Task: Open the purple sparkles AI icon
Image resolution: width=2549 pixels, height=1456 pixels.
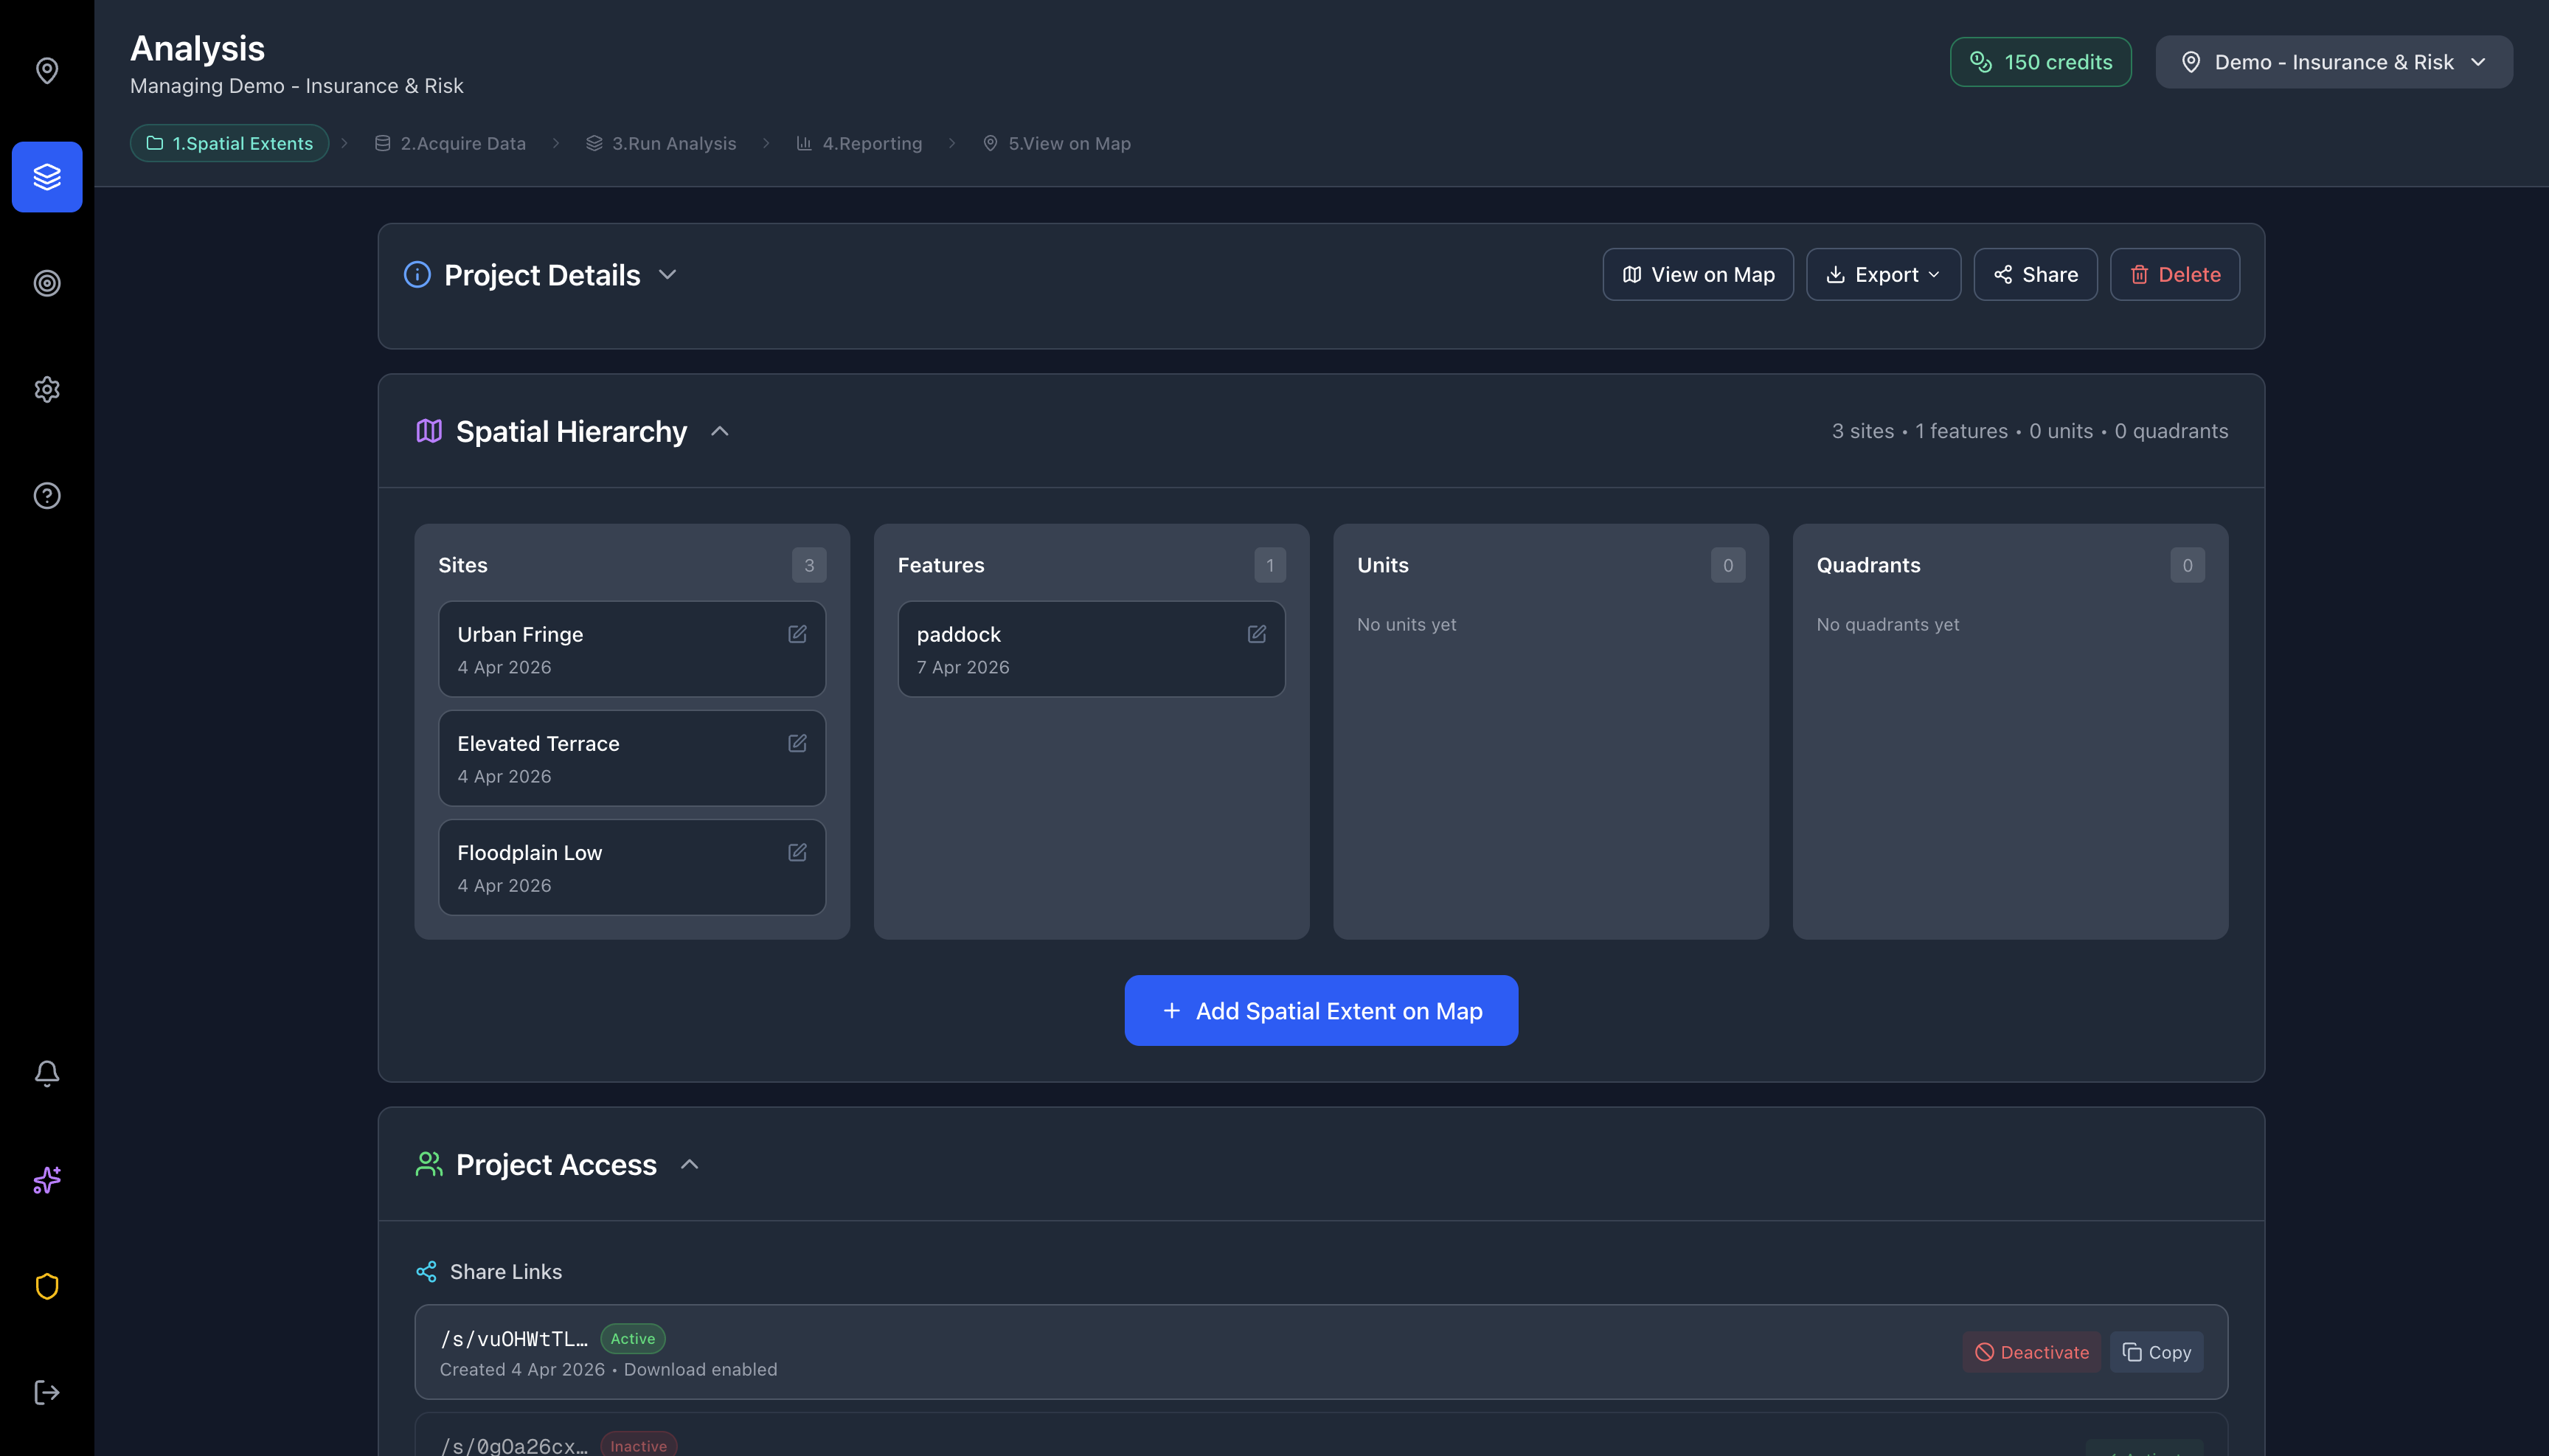Action: click(47, 1180)
